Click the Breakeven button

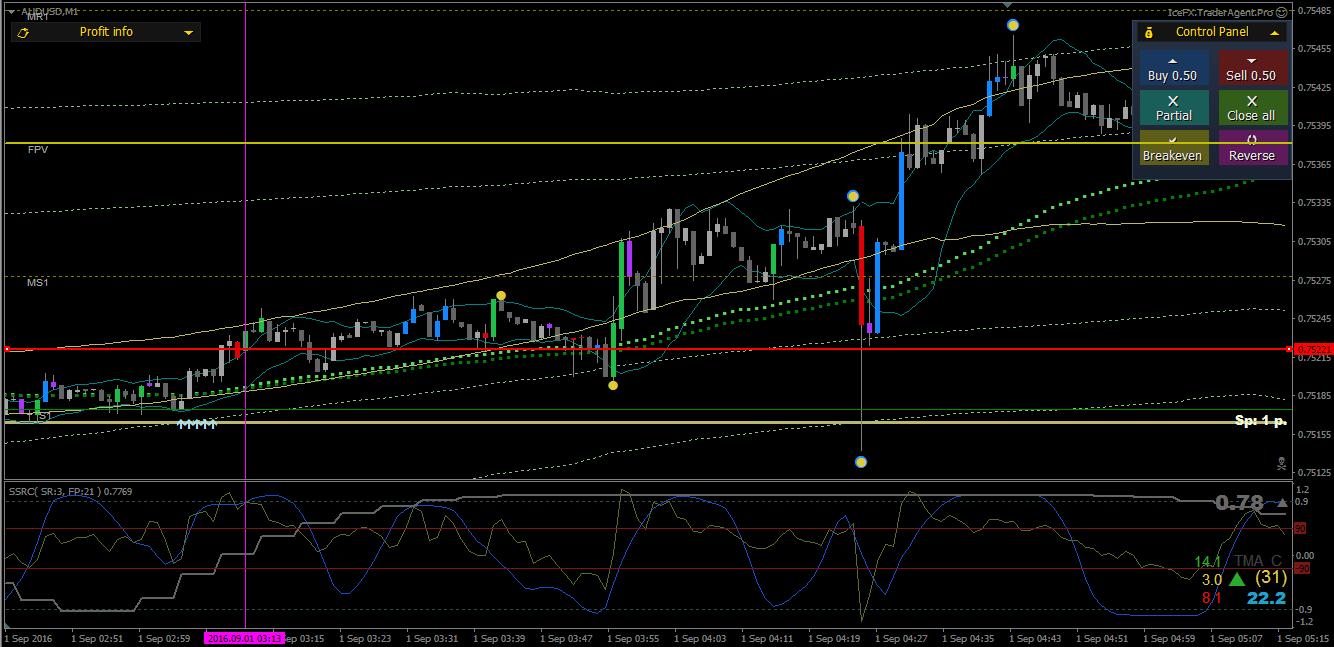[1172, 148]
